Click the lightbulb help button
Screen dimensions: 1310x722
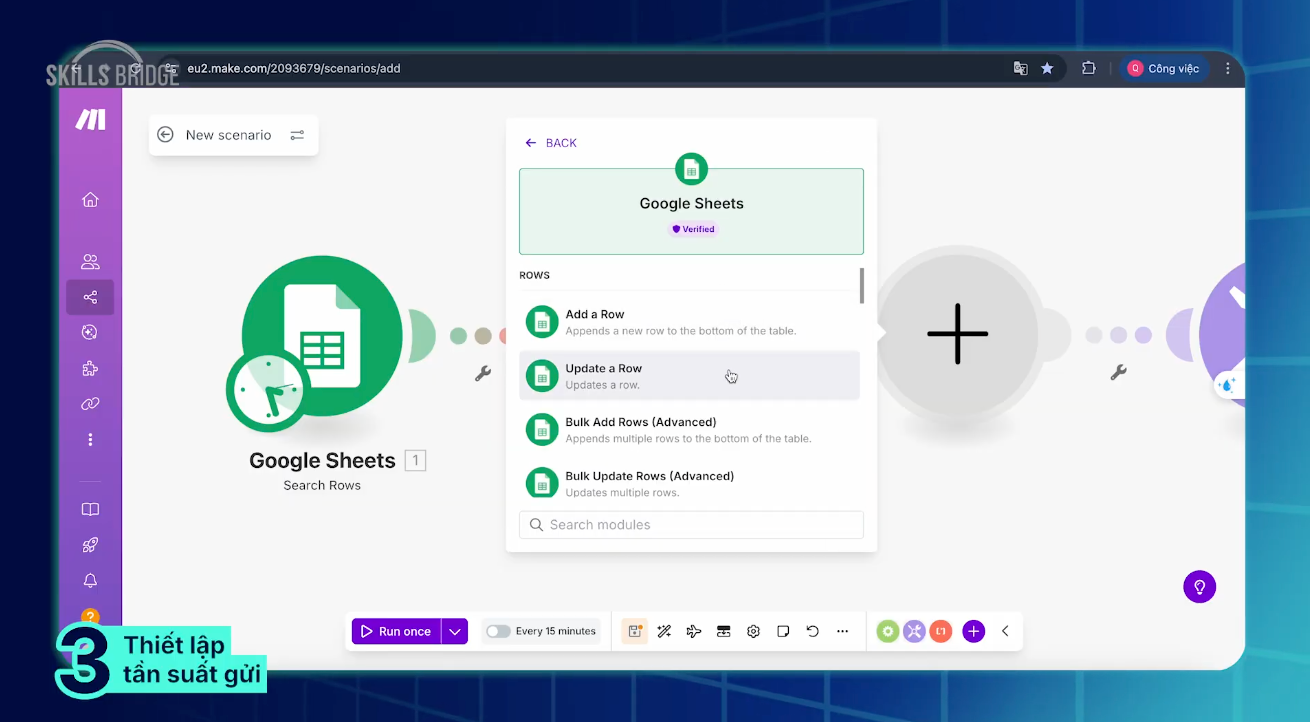pyautogui.click(x=1200, y=587)
